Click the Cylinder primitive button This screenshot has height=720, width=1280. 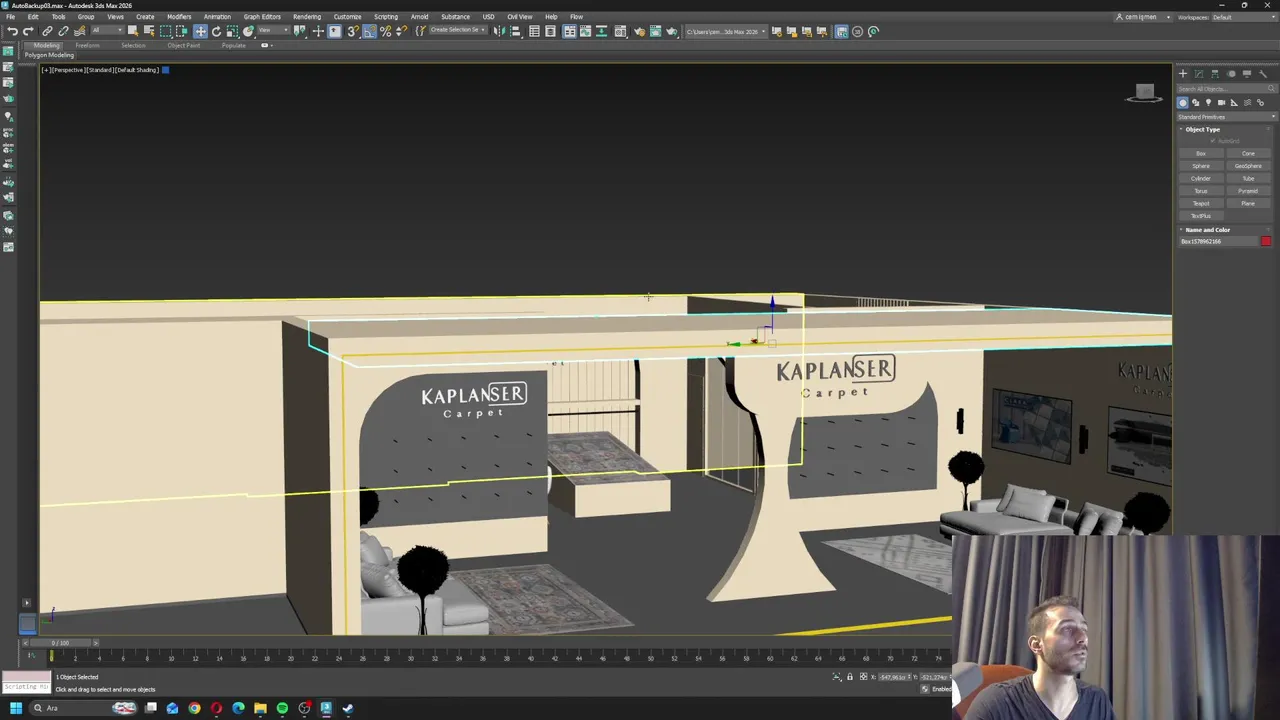[1201, 178]
